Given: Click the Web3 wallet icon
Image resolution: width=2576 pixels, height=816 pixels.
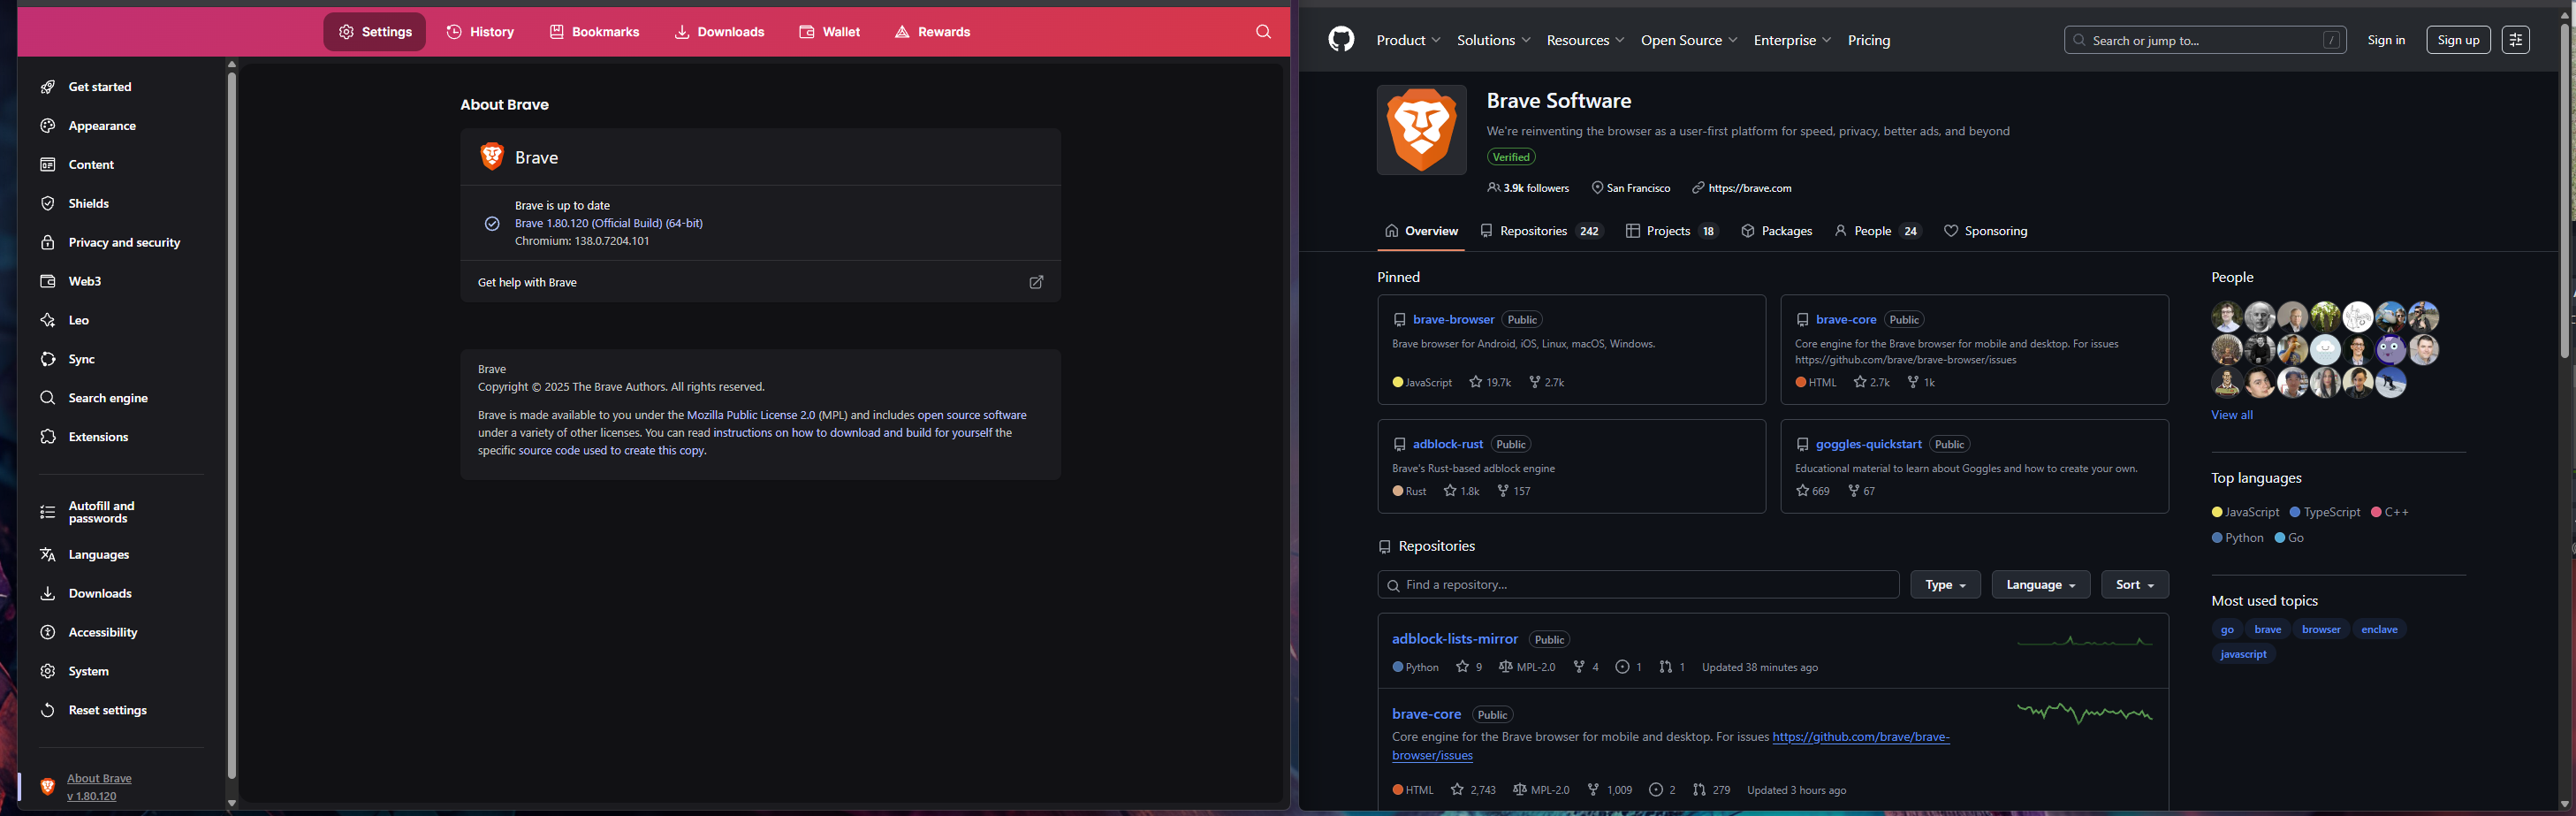Looking at the screenshot, I should (47, 282).
